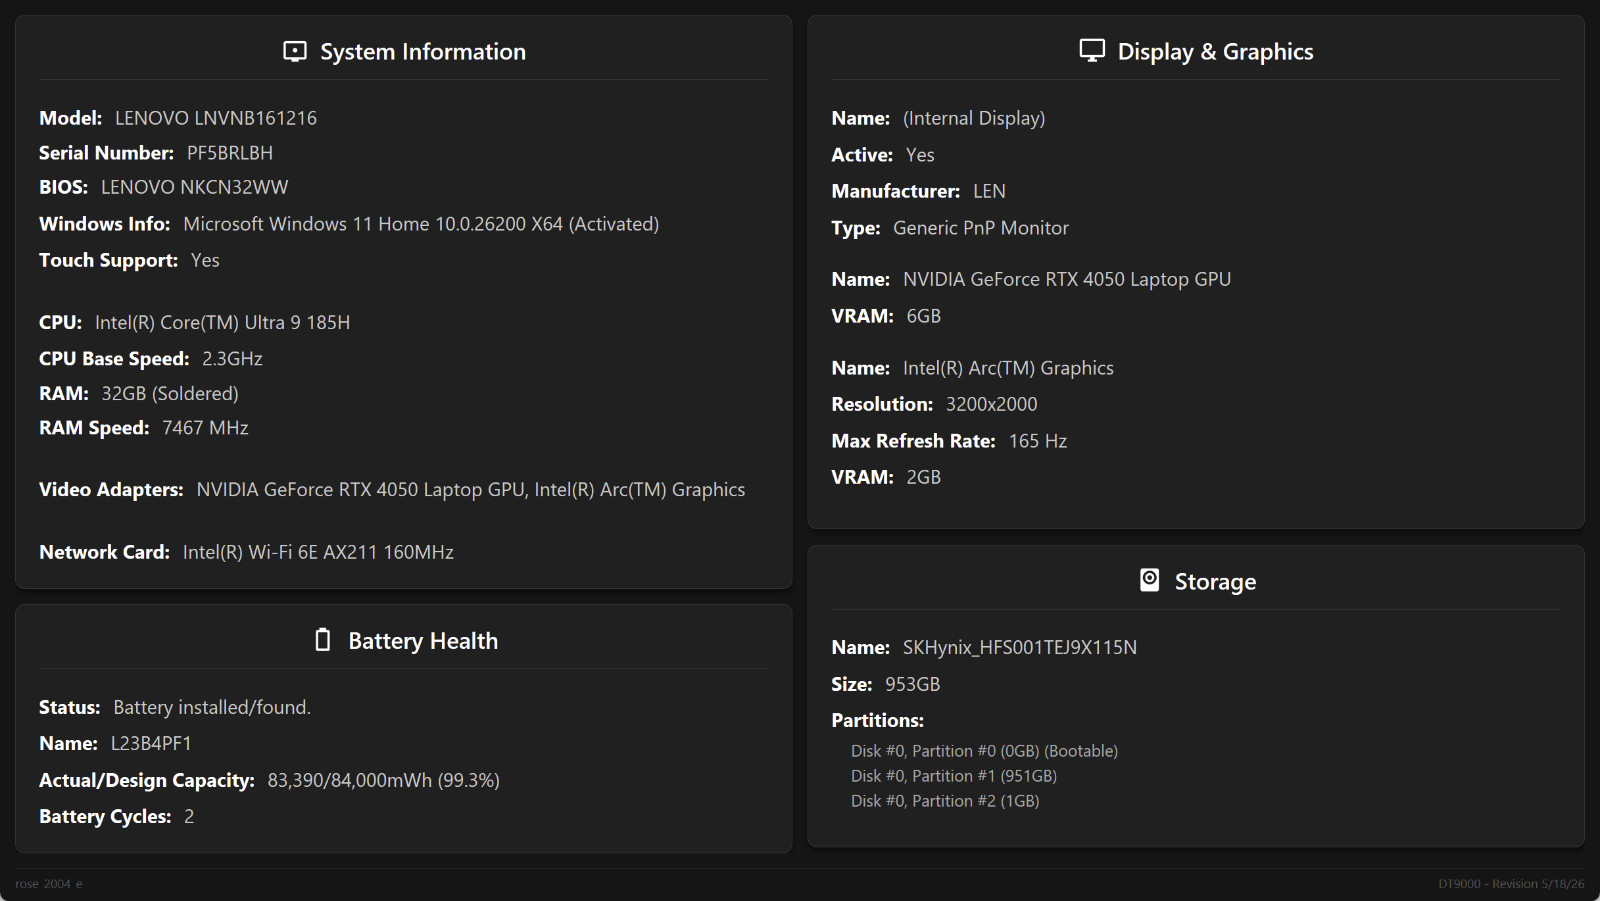Image resolution: width=1600 pixels, height=901 pixels.
Task: Click Max Refresh Rate 165 Hz
Action: pyautogui.click(x=1038, y=441)
